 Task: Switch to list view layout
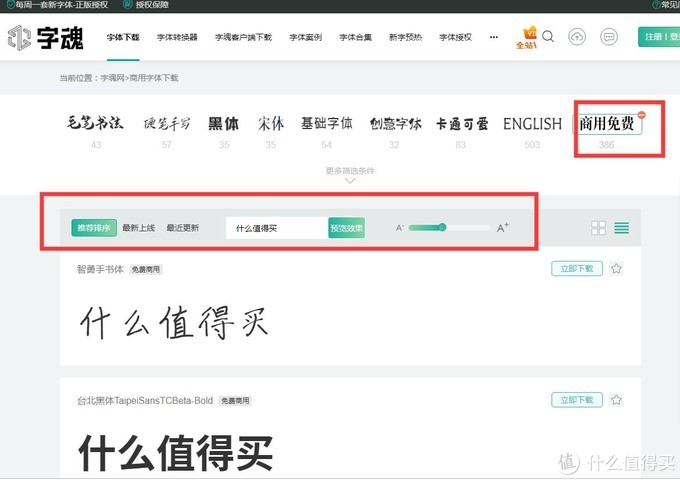tap(621, 228)
